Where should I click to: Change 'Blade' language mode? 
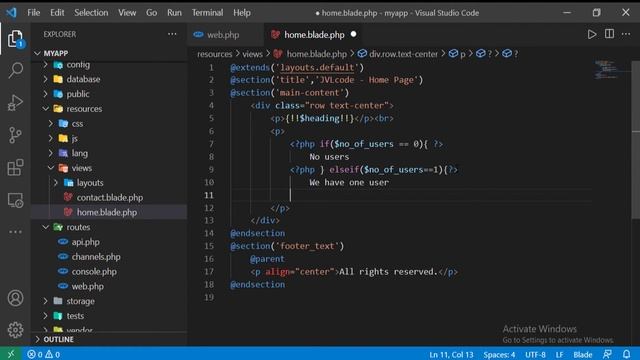click(582, 354)
